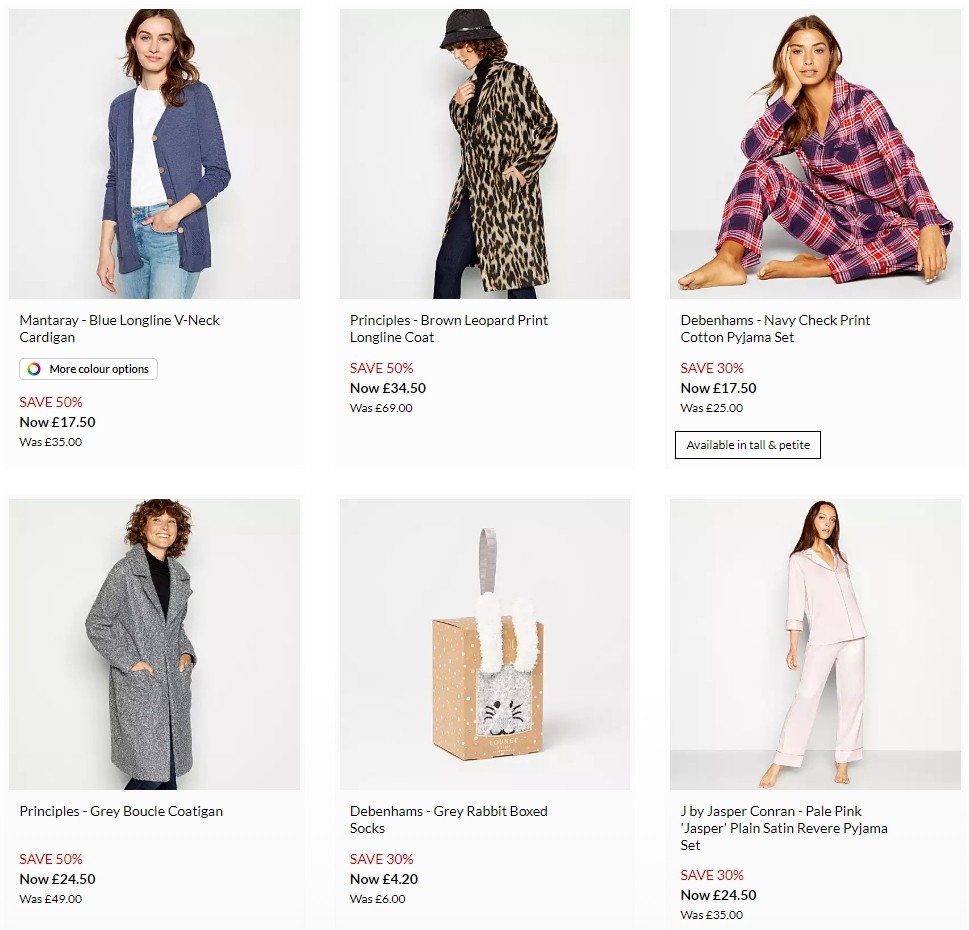Open Jasper Conran Pale Pink Pyjama Set
Screen dimensions: 969x930
click(784, 828)
